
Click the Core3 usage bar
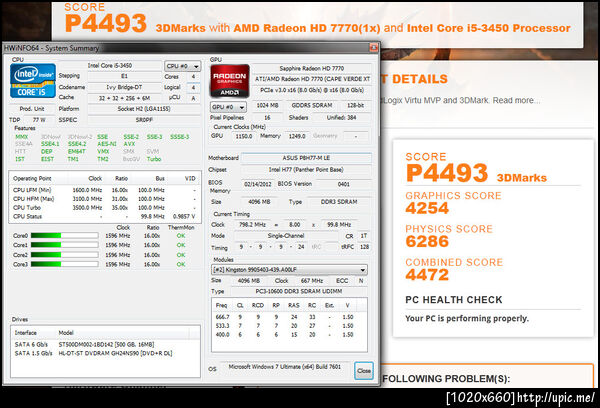[x=64, y=264]
